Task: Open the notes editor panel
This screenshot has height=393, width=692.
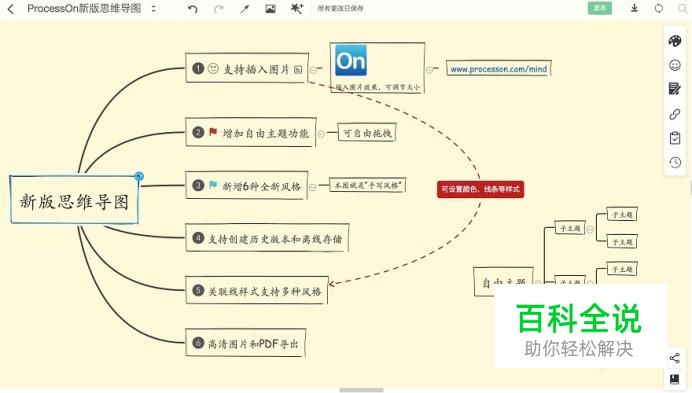Action: pos(675,89)
